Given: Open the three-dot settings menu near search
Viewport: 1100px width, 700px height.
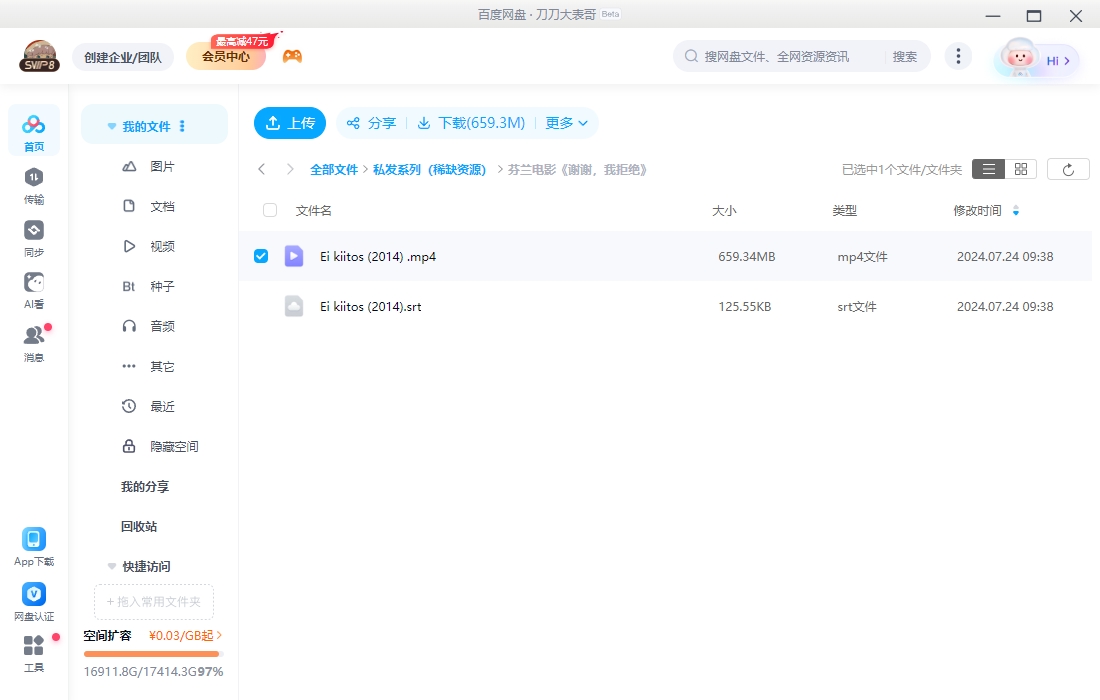Looking at the screenshot, I should tap(958, 56).
